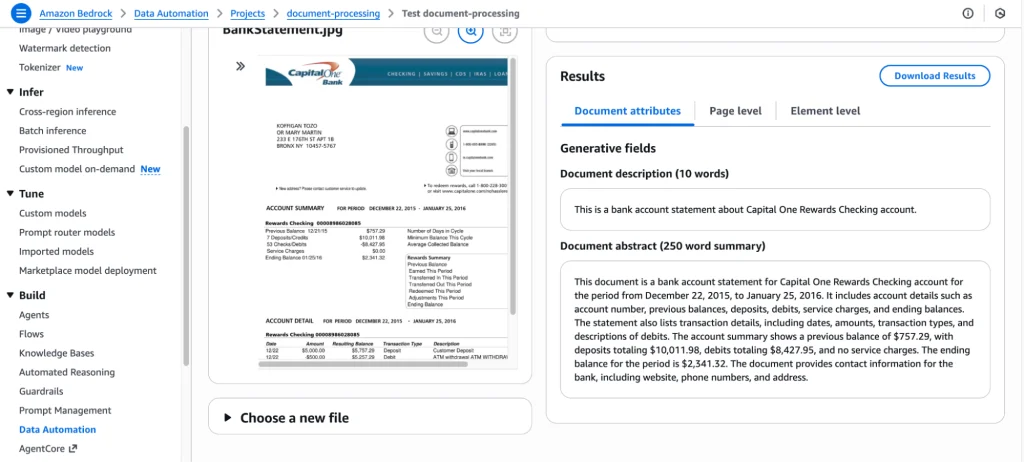Viewport: 1024px width, 462px height.
Task: Open the info panel icon in the header
Action: click(x=968, y=14)
